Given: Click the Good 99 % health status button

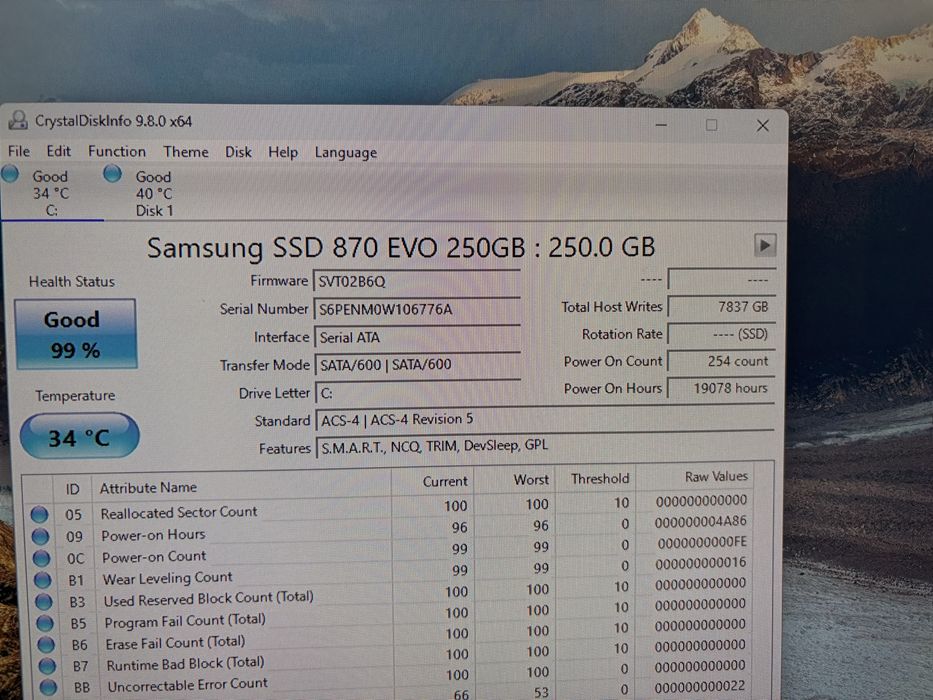Looking at the screenshot, I should tap(76, 334).
